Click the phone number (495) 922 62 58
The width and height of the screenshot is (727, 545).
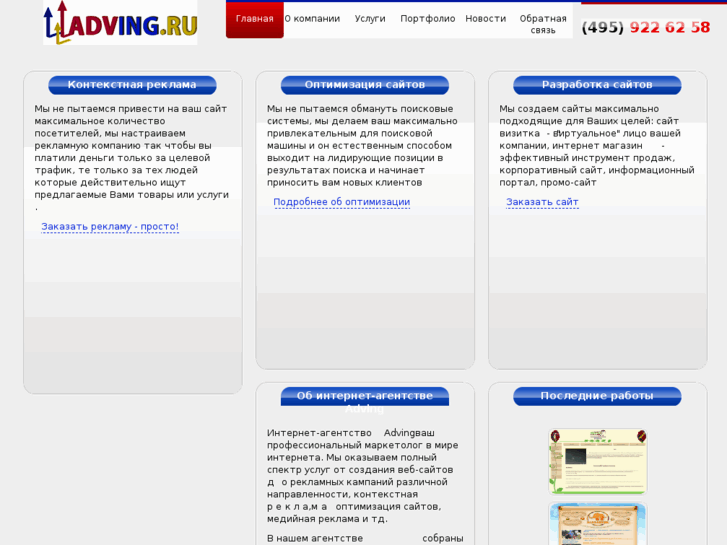pos(646,27)
